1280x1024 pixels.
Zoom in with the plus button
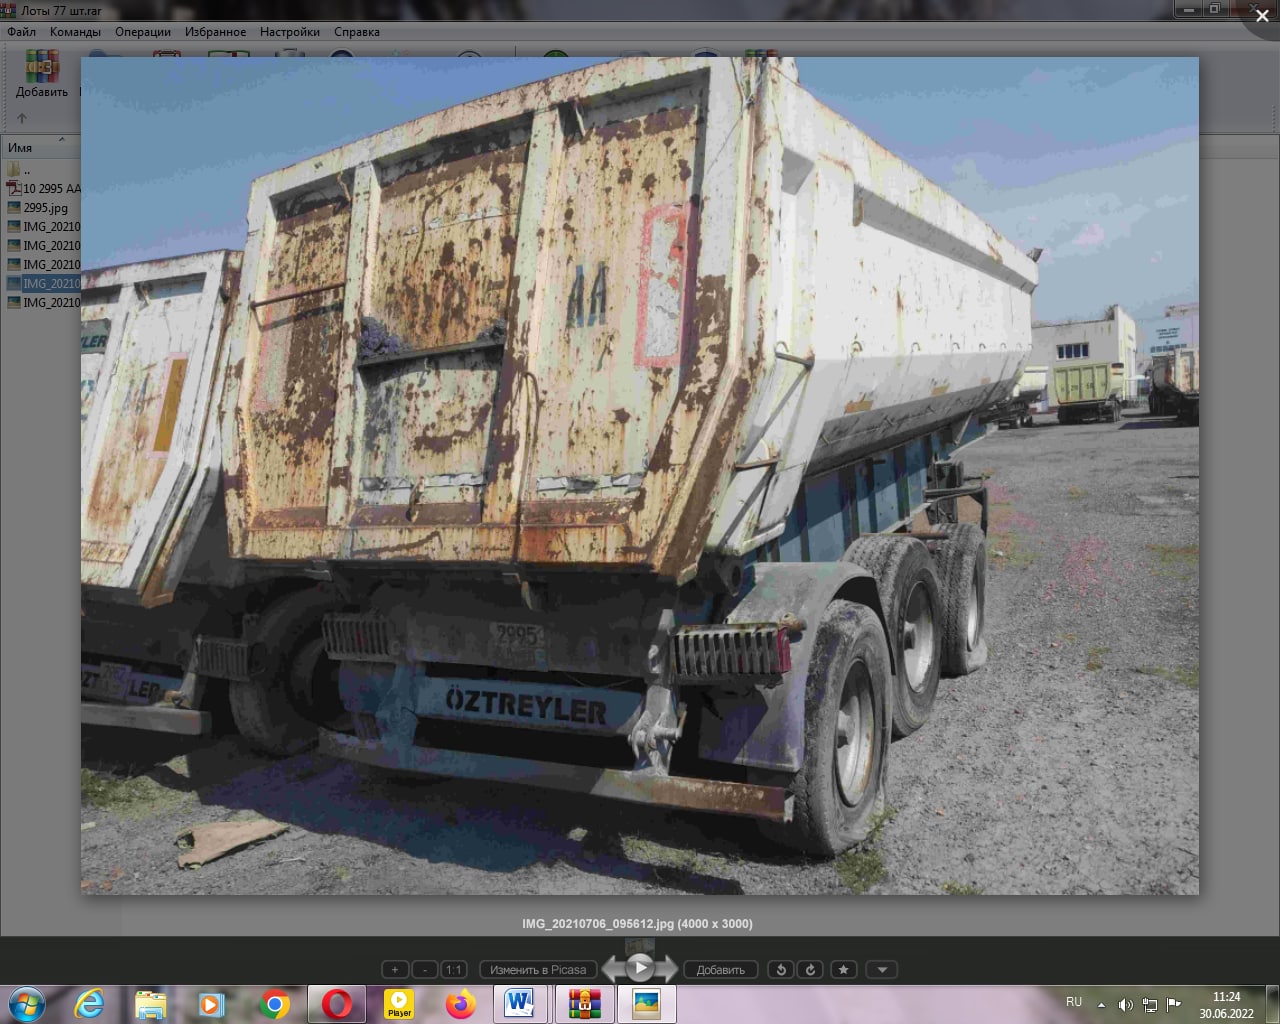[x=395, y=969]
